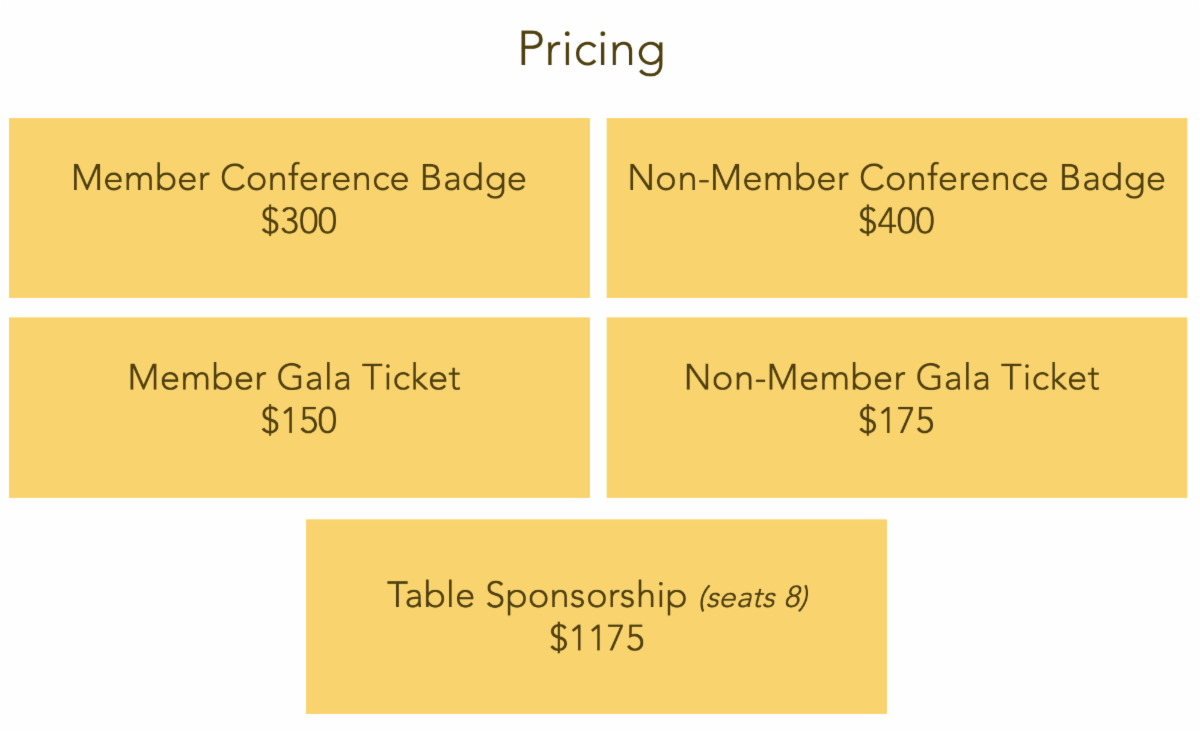1200x731 pixels.
Task: Choose the Non-Member Gala Ticket label
Action: pyautogui.click(x=892, y=377)
